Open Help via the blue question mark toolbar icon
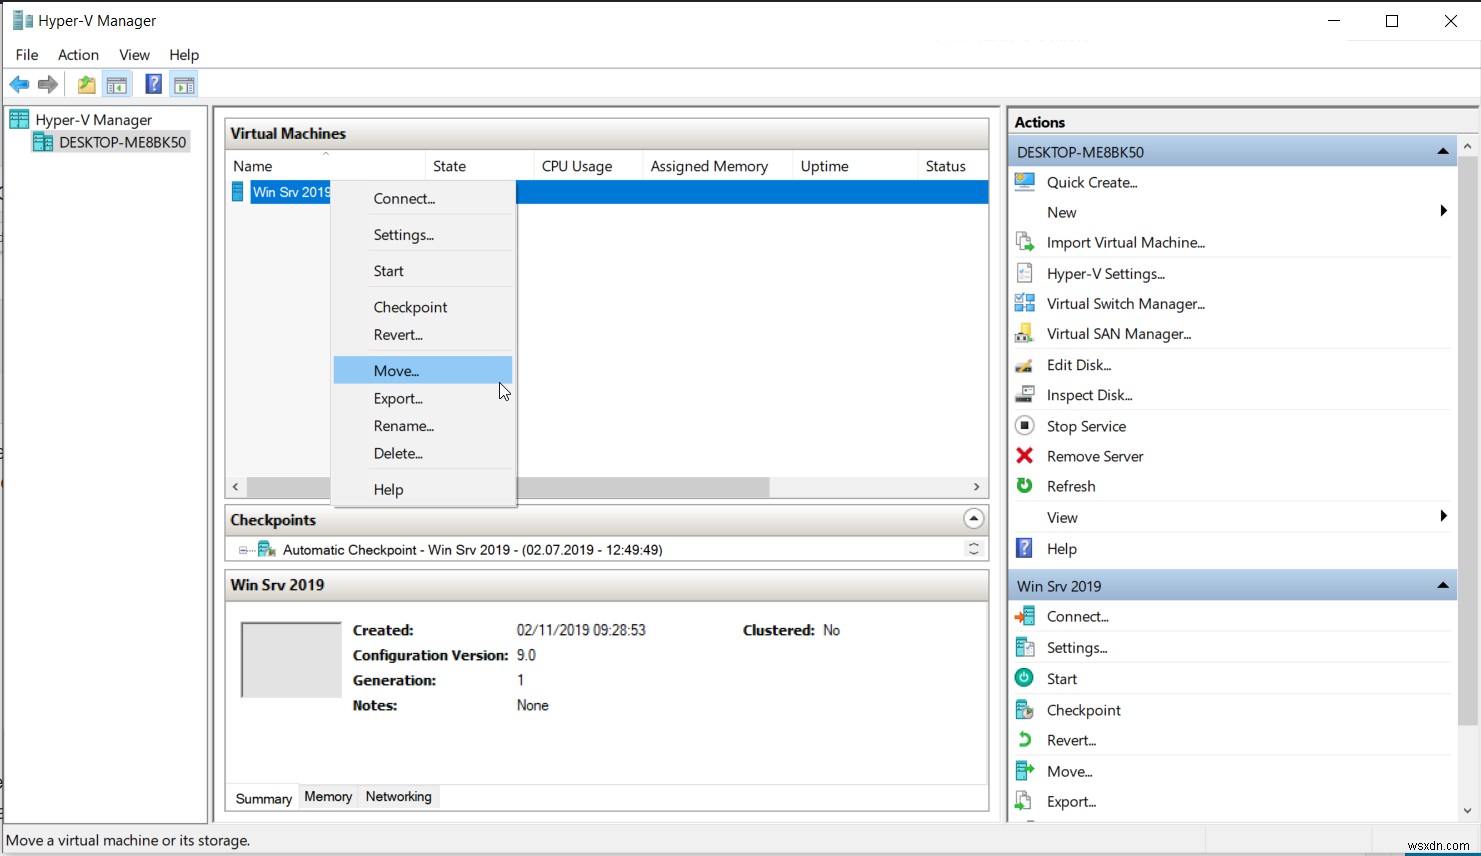Screen dimensions: 1481x856 tap(152, 84)
